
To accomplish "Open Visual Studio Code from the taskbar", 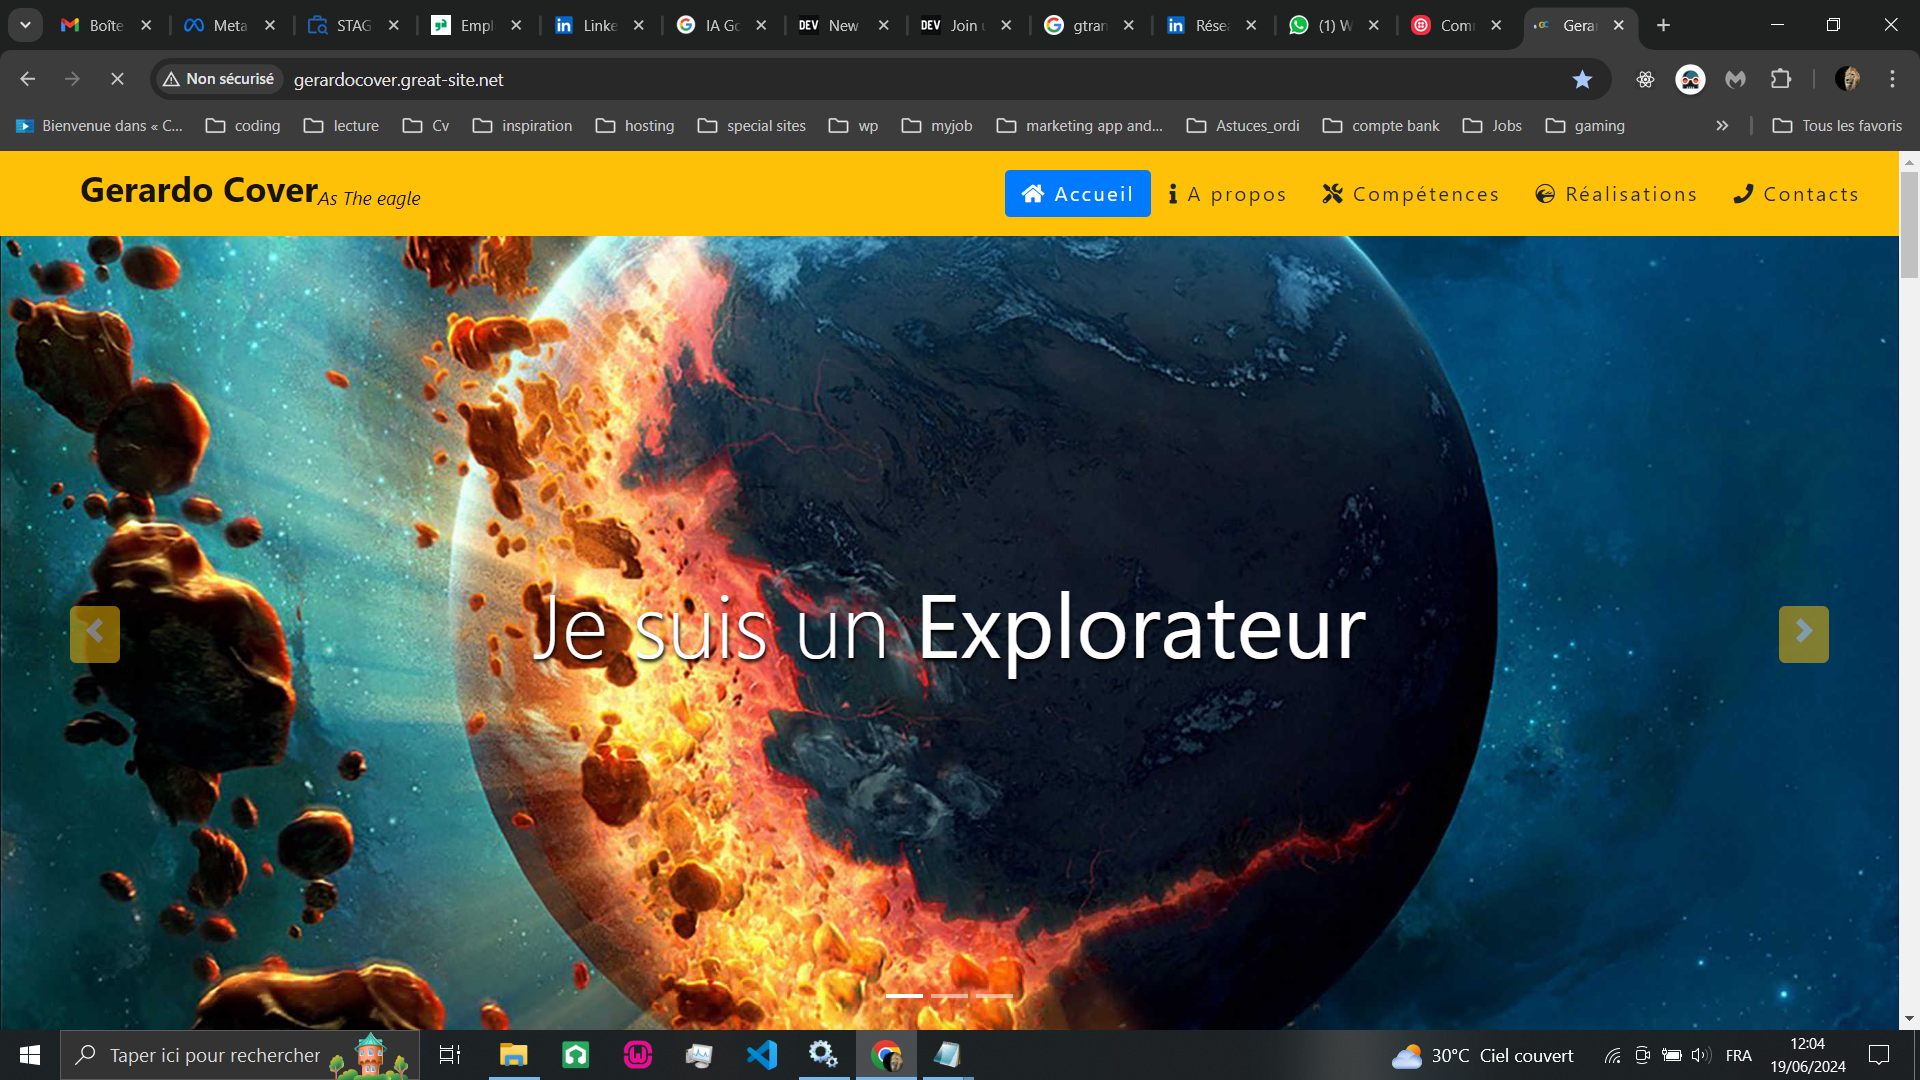I will (x=762, y=1055).
